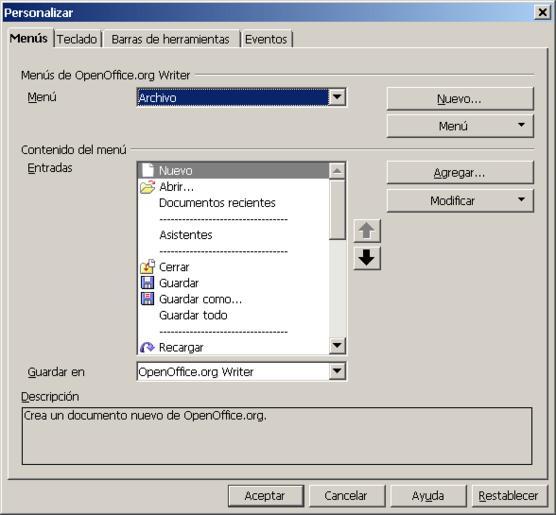Click the Guardar floppy disk icon
This screenshot has height=515, width=556.
tap(148, 283)
